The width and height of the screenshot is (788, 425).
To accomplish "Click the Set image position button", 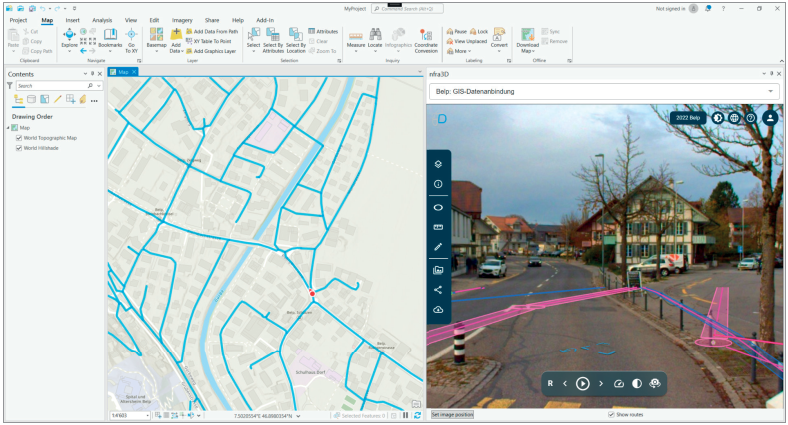I will (x=452, y=414).
